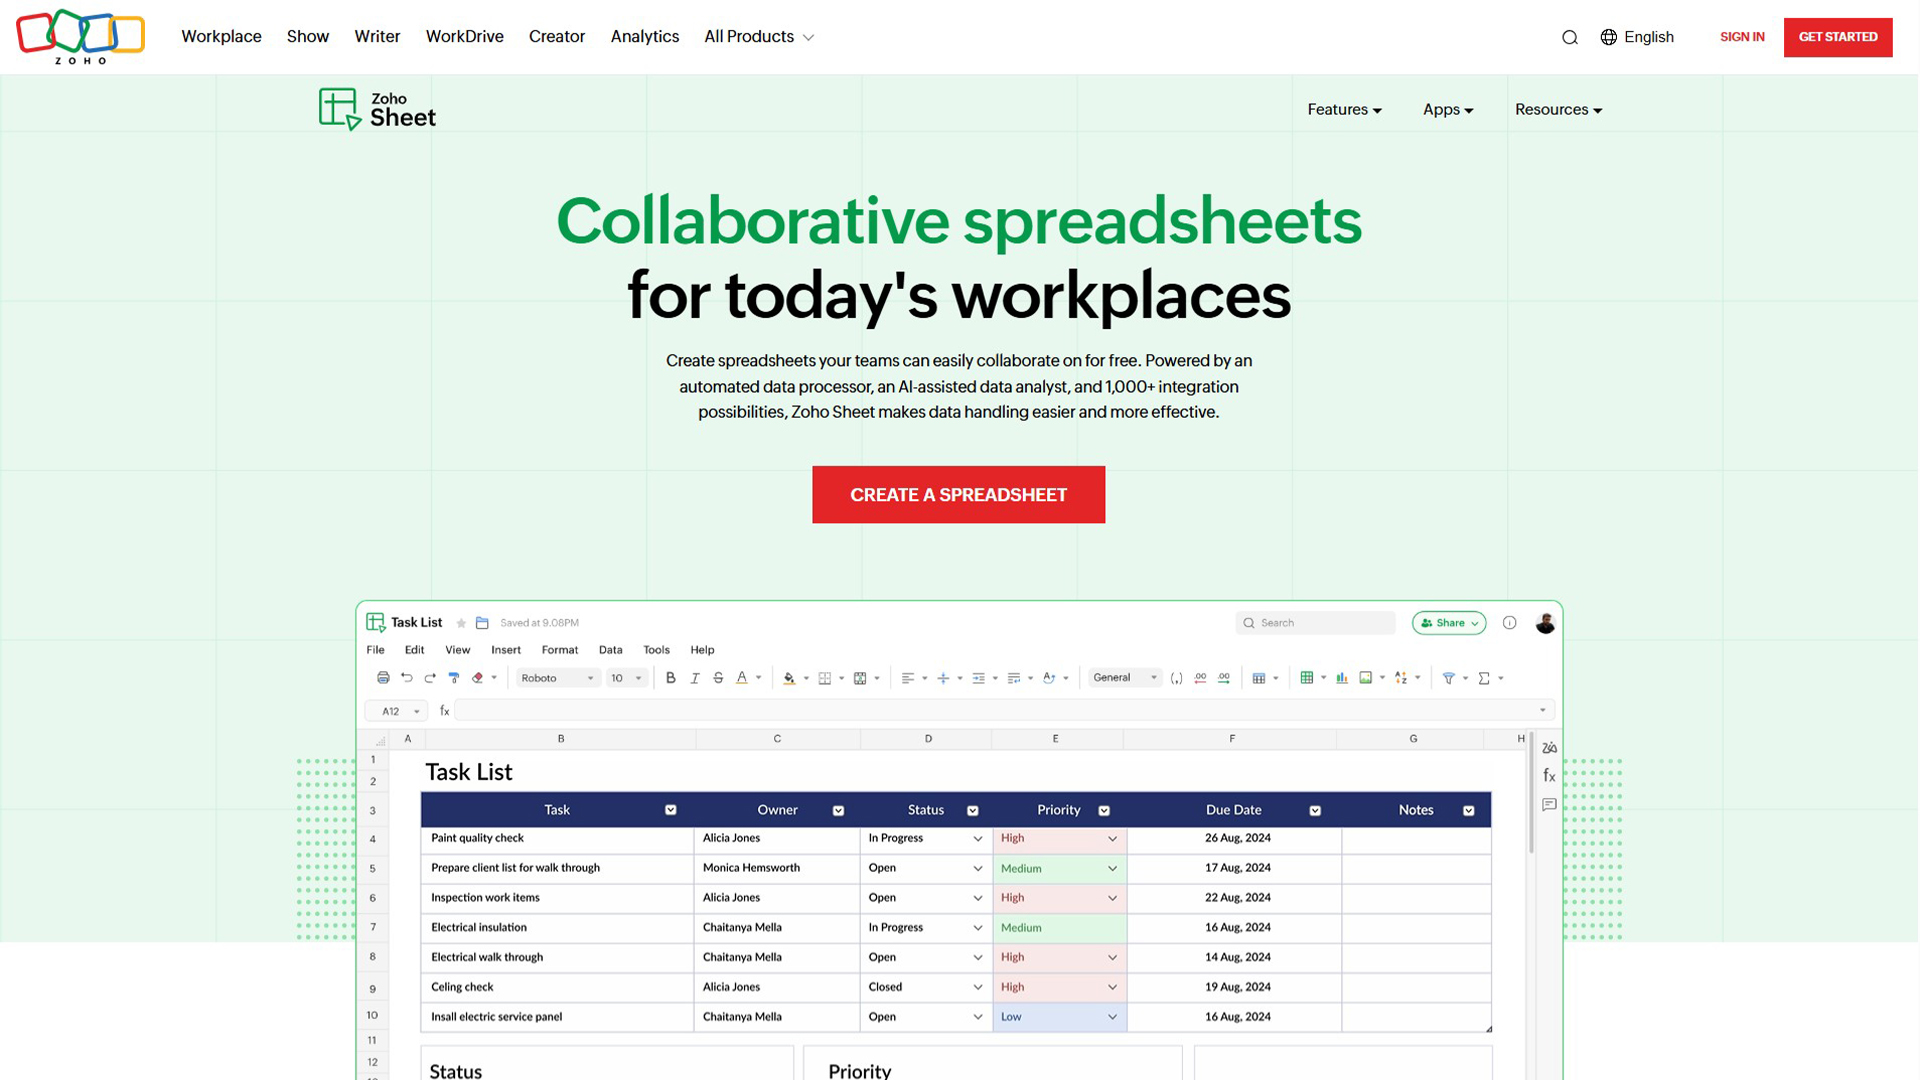
Task: Expand the Resources dropdown
Action: [x=1559, y=110]
